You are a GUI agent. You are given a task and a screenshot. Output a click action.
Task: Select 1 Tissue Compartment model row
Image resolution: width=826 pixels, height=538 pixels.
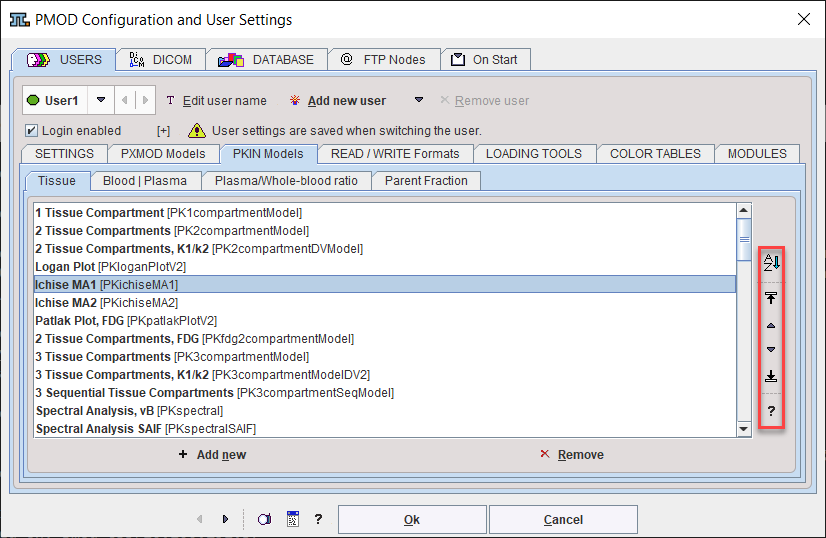pyautogui.click(x=385, y=213)
